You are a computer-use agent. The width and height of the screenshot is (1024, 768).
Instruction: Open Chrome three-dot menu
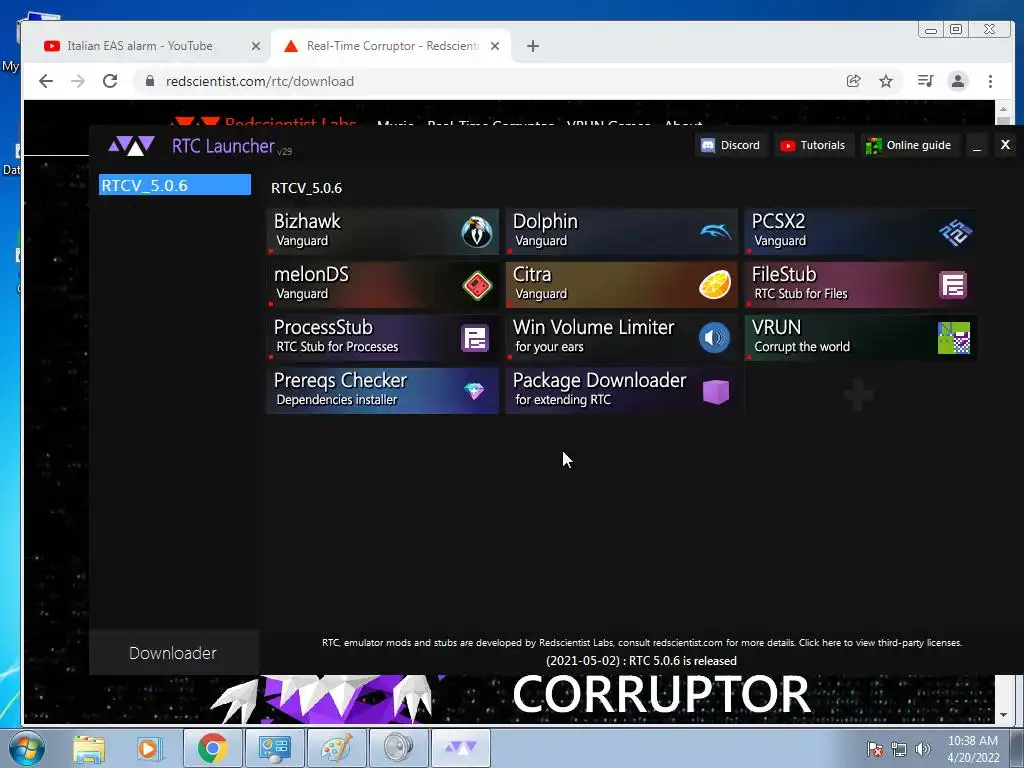990,81
